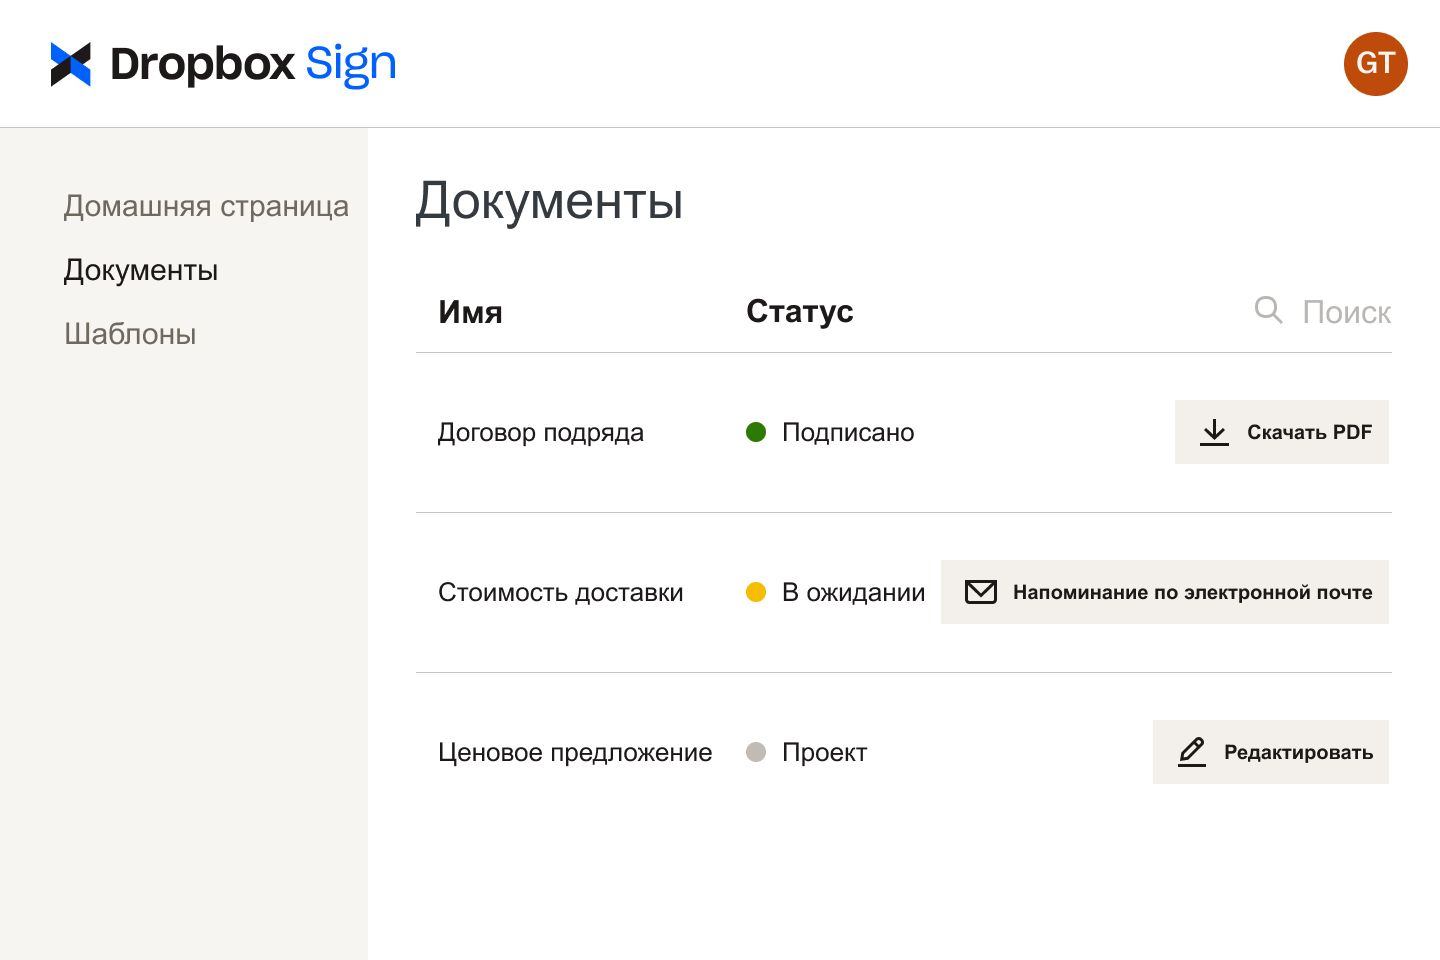This screenshot has height=960, width=1440.
Task: Select the pencil icon on Редактировать
Action: coord(1192,752)
